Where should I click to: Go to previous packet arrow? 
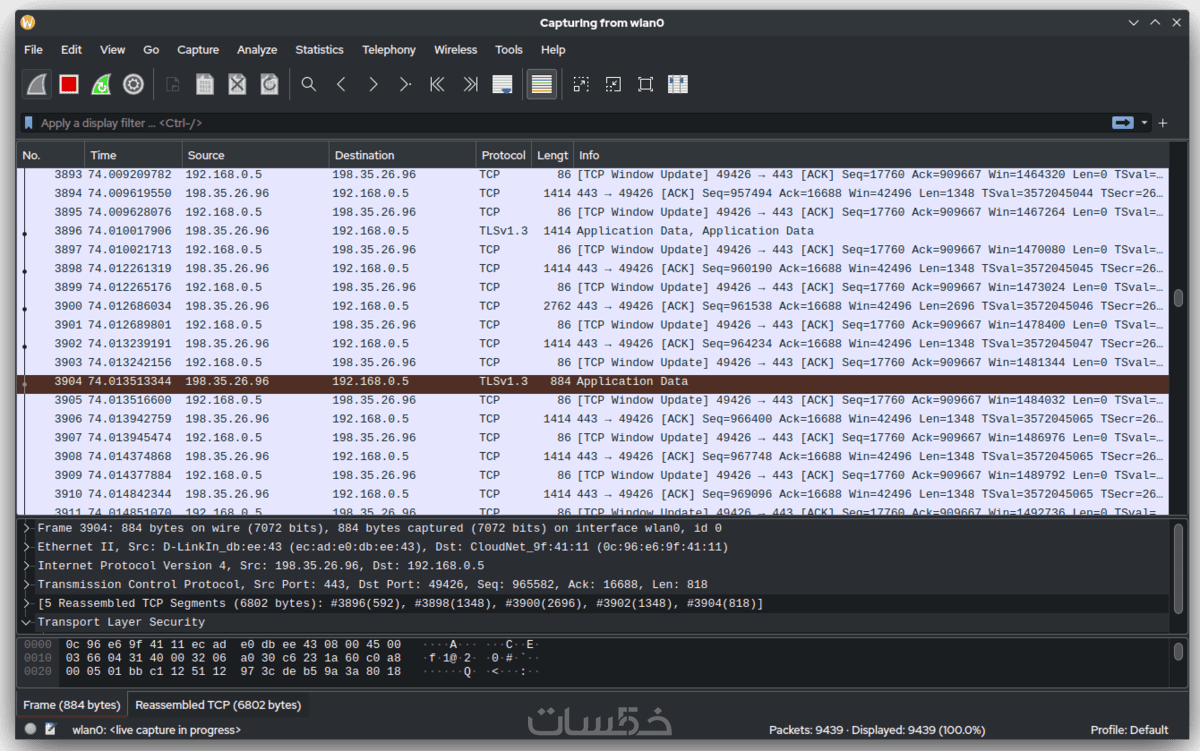pyautogui.click(x=341, y=85)
